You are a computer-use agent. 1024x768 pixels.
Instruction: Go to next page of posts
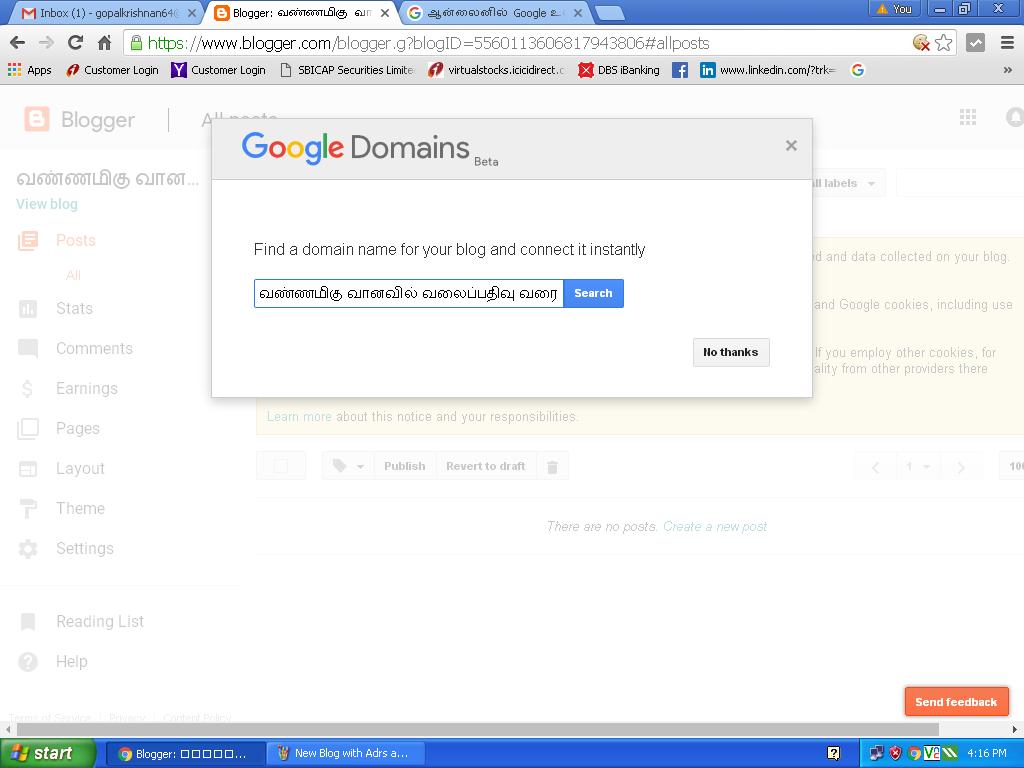[x=961, y=467]
